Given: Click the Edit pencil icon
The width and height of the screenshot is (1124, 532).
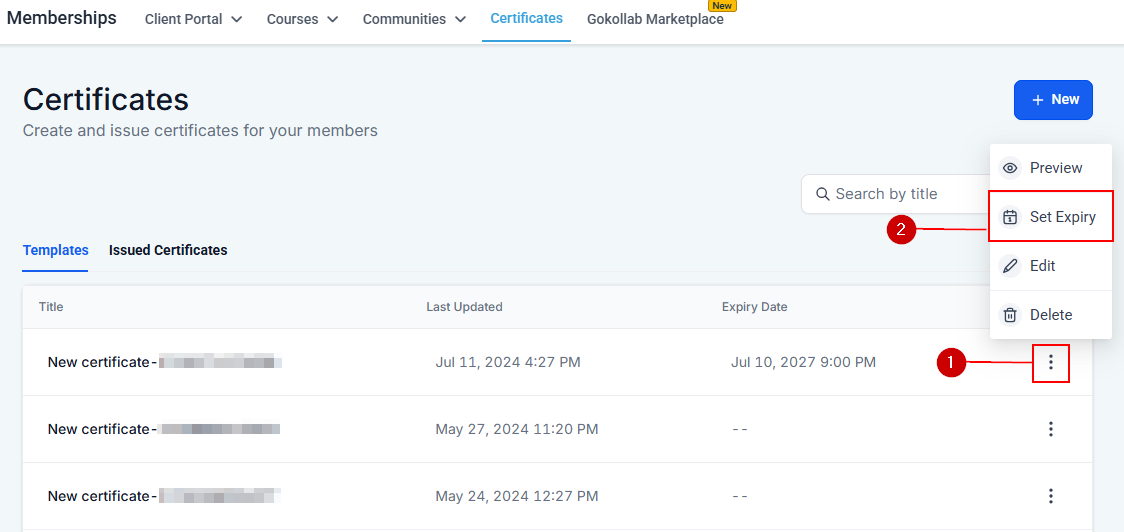Looking at the screenshot, I should click(1010, 266).
